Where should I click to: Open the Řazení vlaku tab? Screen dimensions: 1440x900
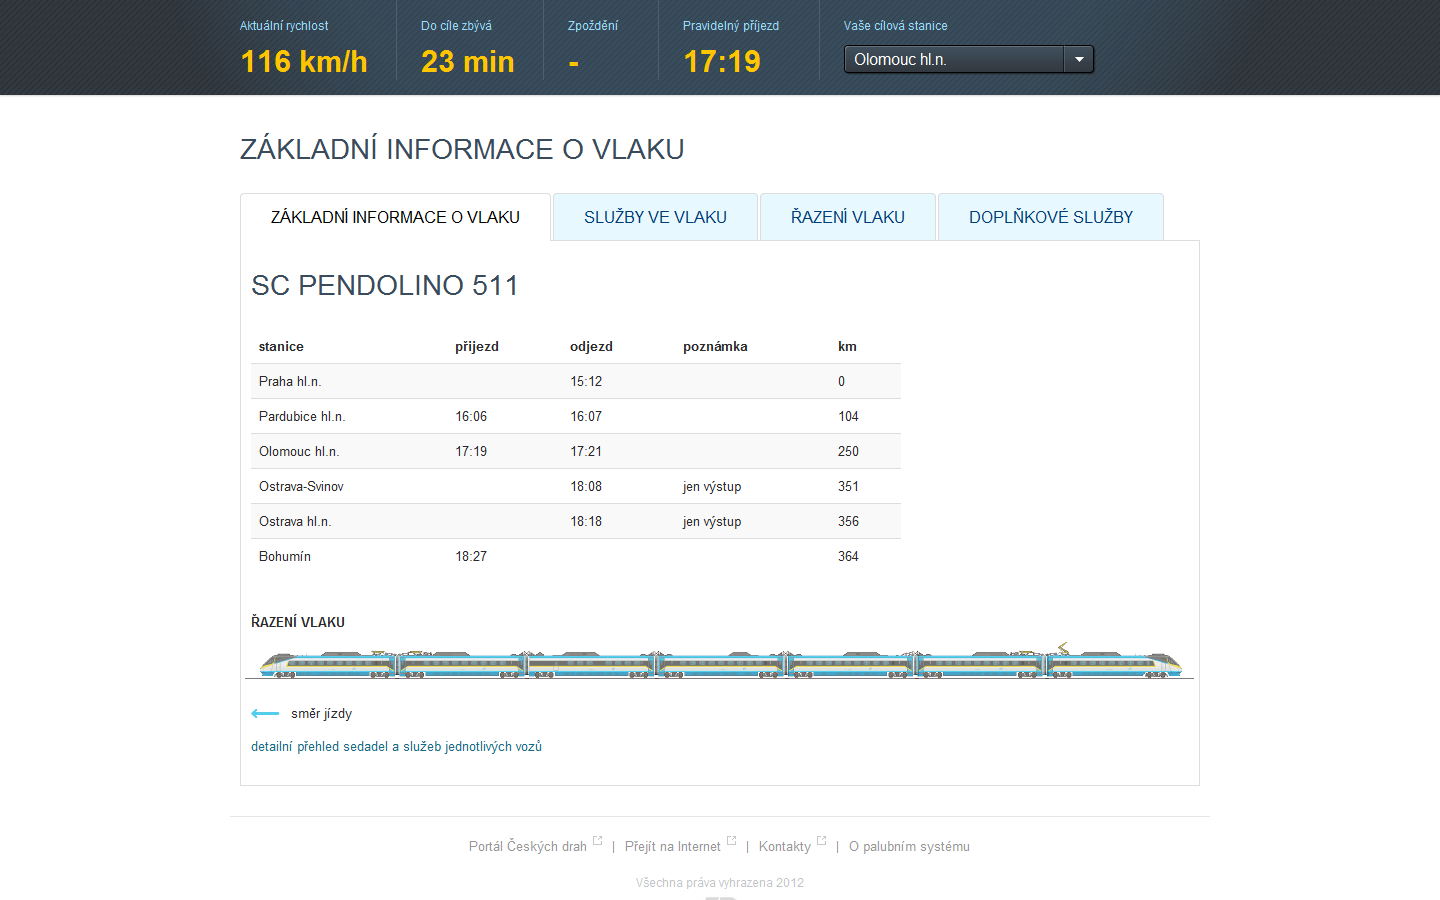(847, 217)
